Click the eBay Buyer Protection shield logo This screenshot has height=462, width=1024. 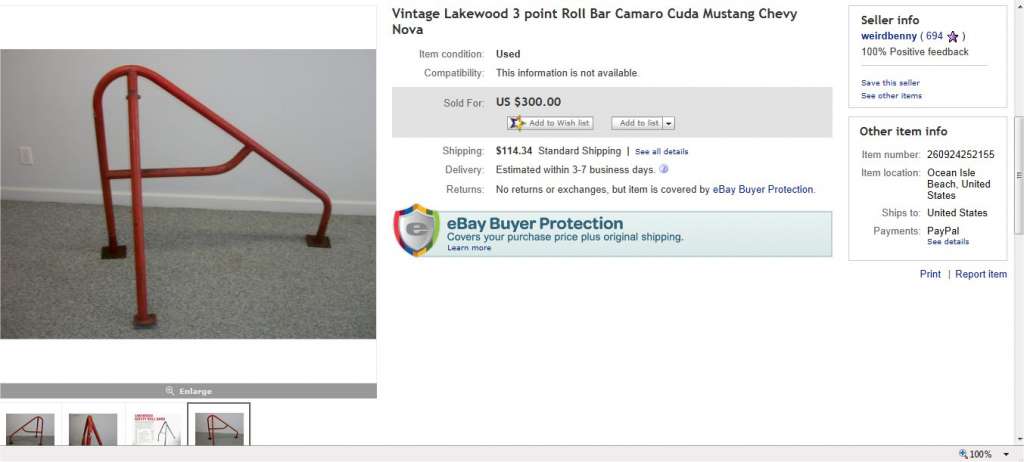click(416, 229)
